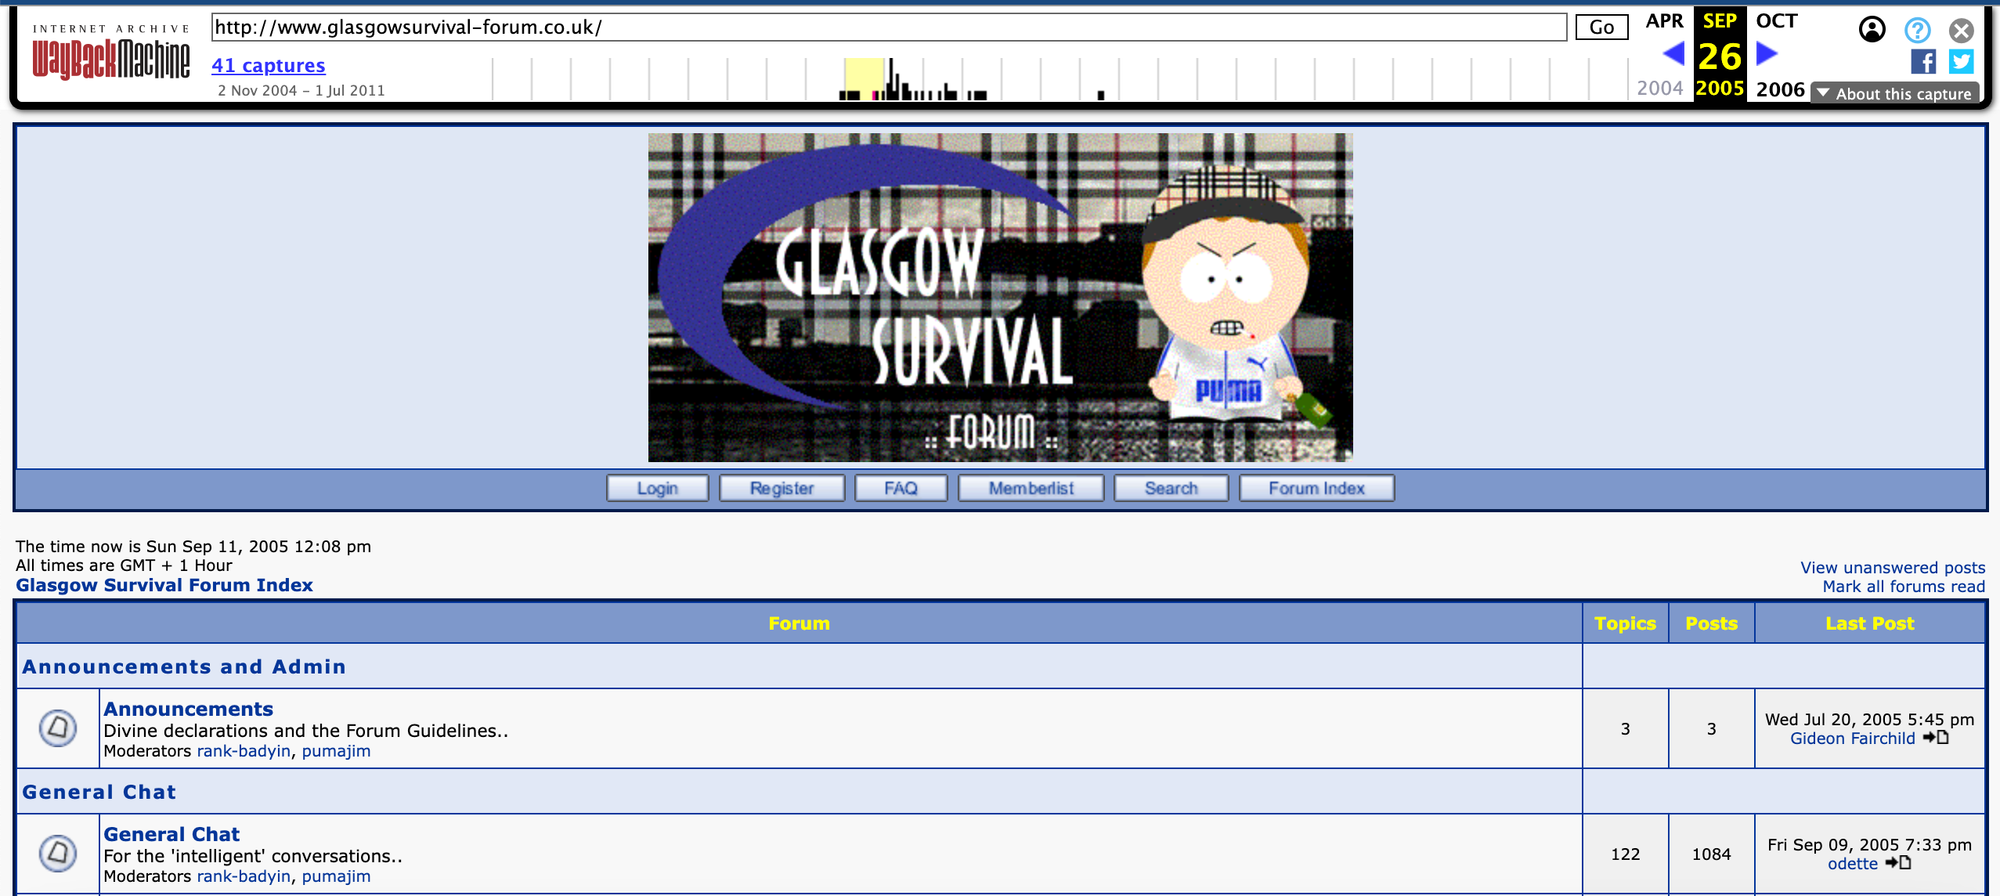Click the Last Post column header
The width and height of the screenshot is (2000, 896).
coord(1869,623)
